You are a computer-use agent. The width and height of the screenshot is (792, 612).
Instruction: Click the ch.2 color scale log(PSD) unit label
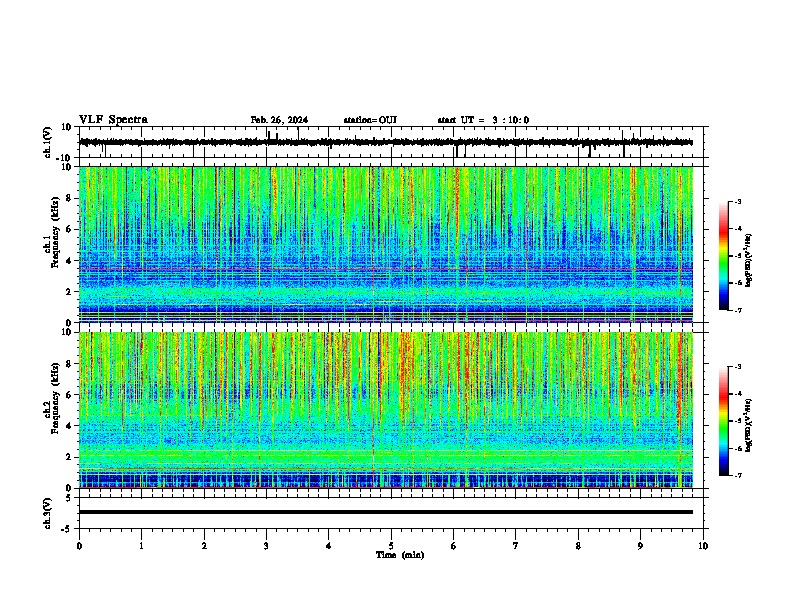click(x=749, y=425)
